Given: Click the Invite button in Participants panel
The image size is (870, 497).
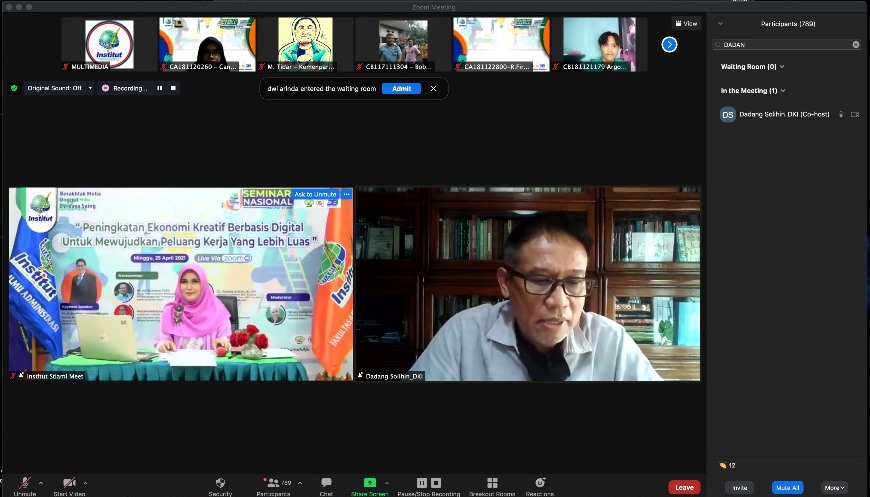Looking at the screenshot, I should [x=740, y=488].
